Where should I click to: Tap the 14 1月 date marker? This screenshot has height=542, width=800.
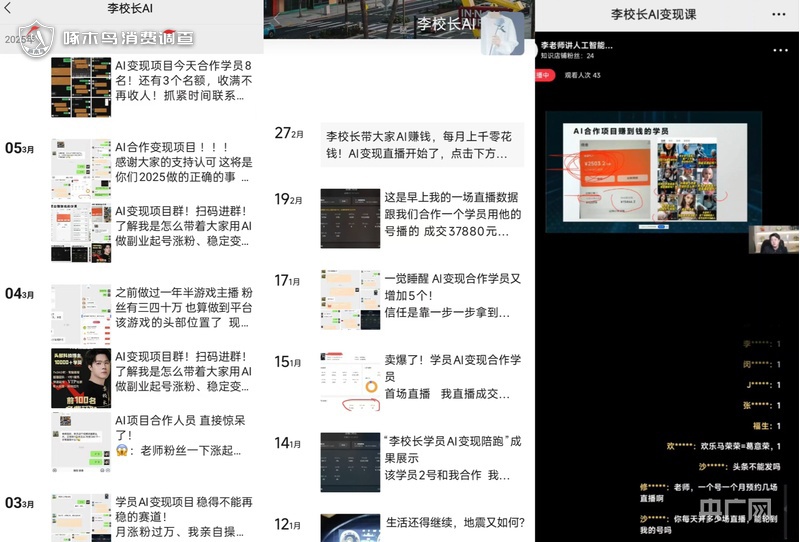[288, 443]
